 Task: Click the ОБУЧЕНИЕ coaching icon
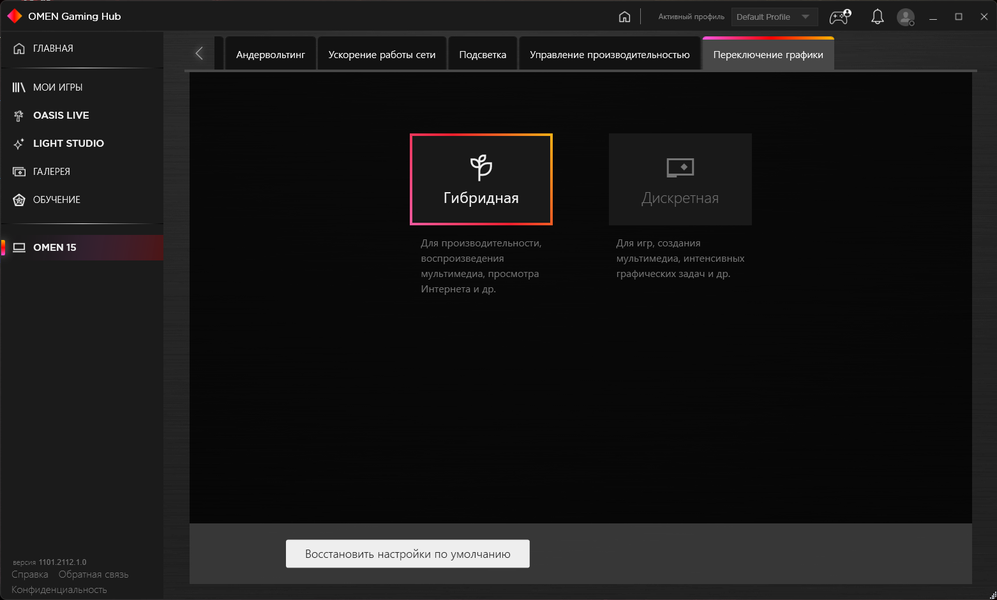(19, 200)
